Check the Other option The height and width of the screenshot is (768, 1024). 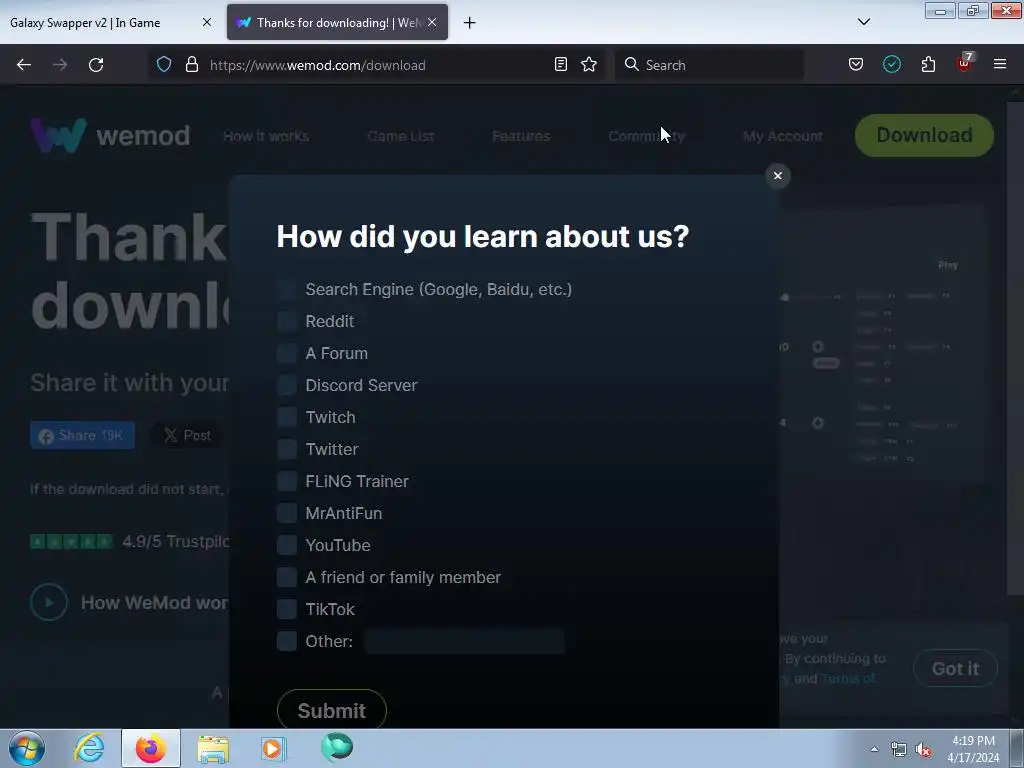[287, 641]
